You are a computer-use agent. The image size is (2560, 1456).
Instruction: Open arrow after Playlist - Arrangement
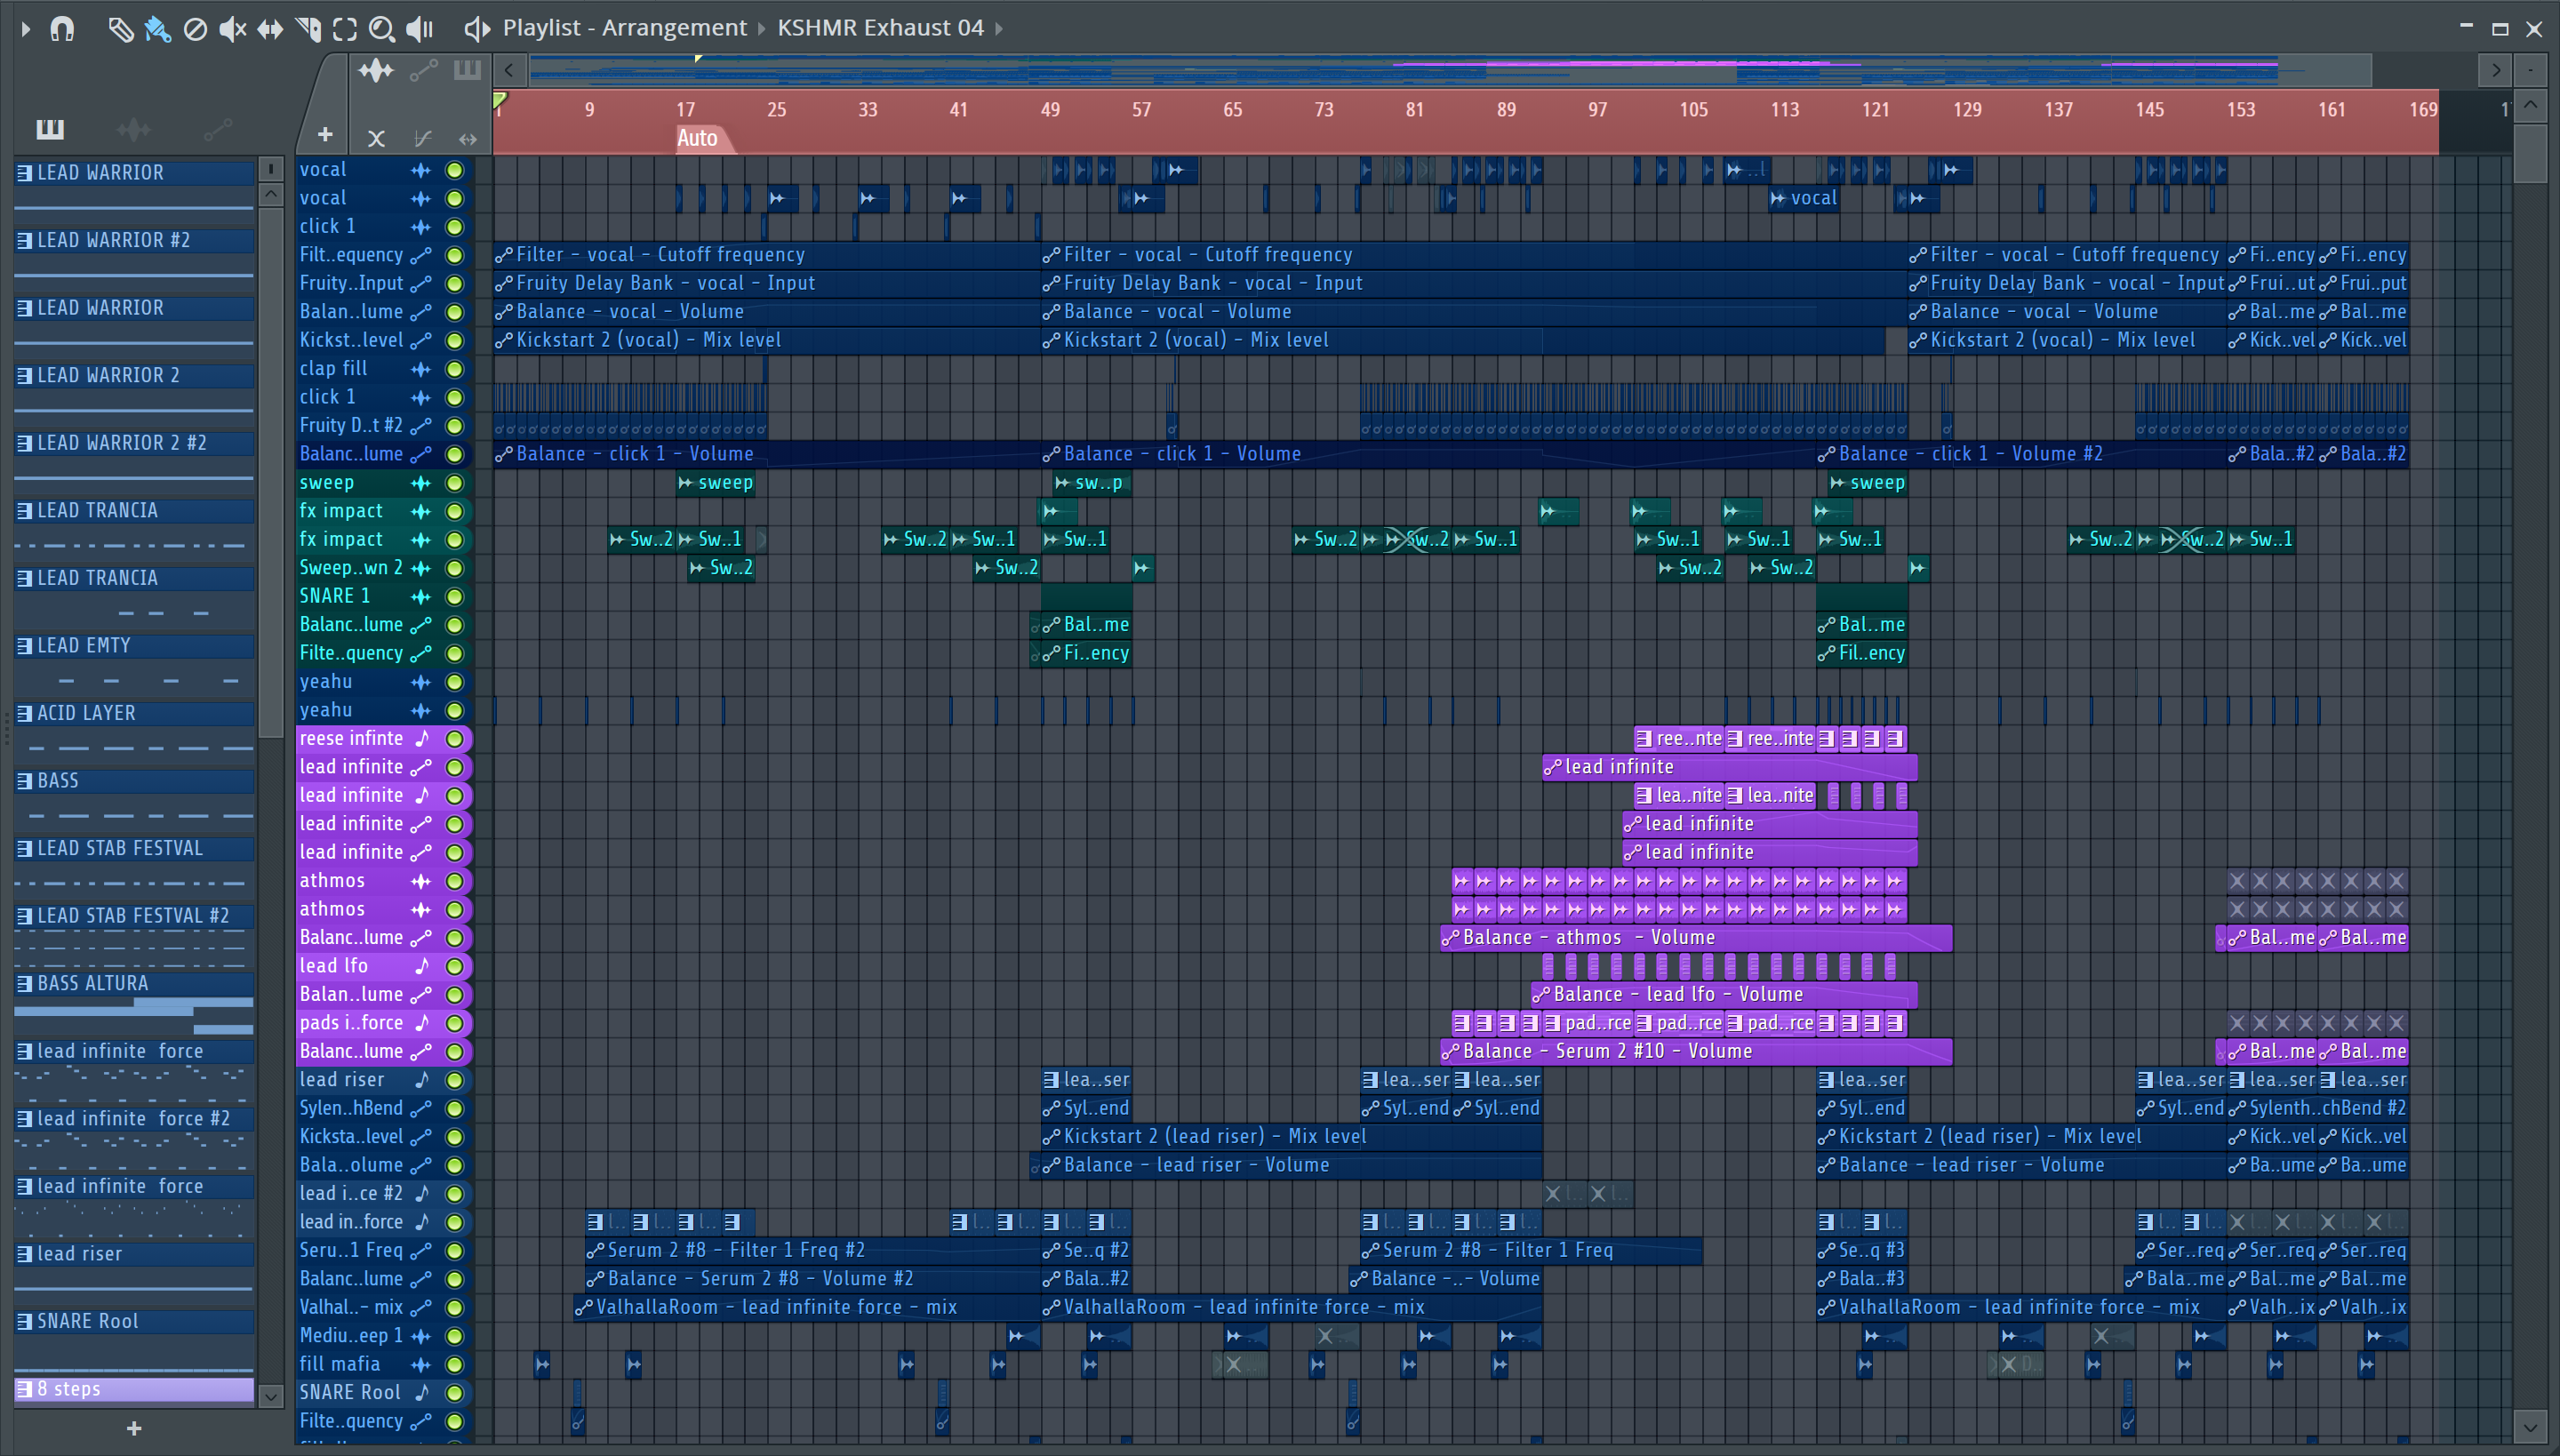click(761, 28)
